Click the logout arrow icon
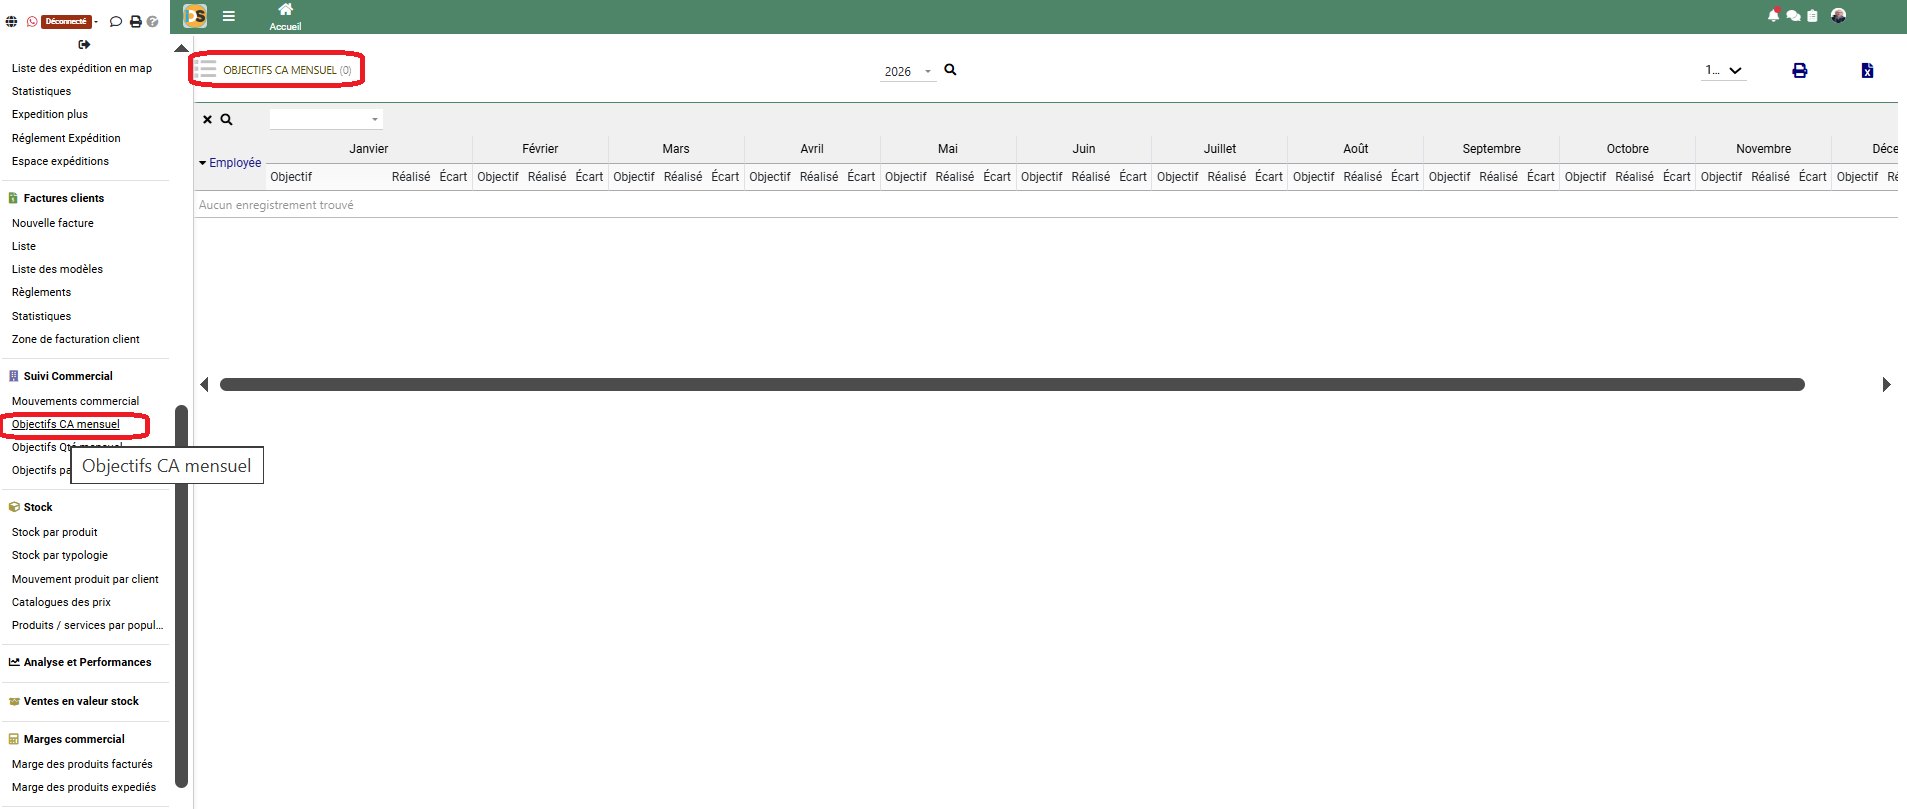1907x809 pixels. (84, 45)
